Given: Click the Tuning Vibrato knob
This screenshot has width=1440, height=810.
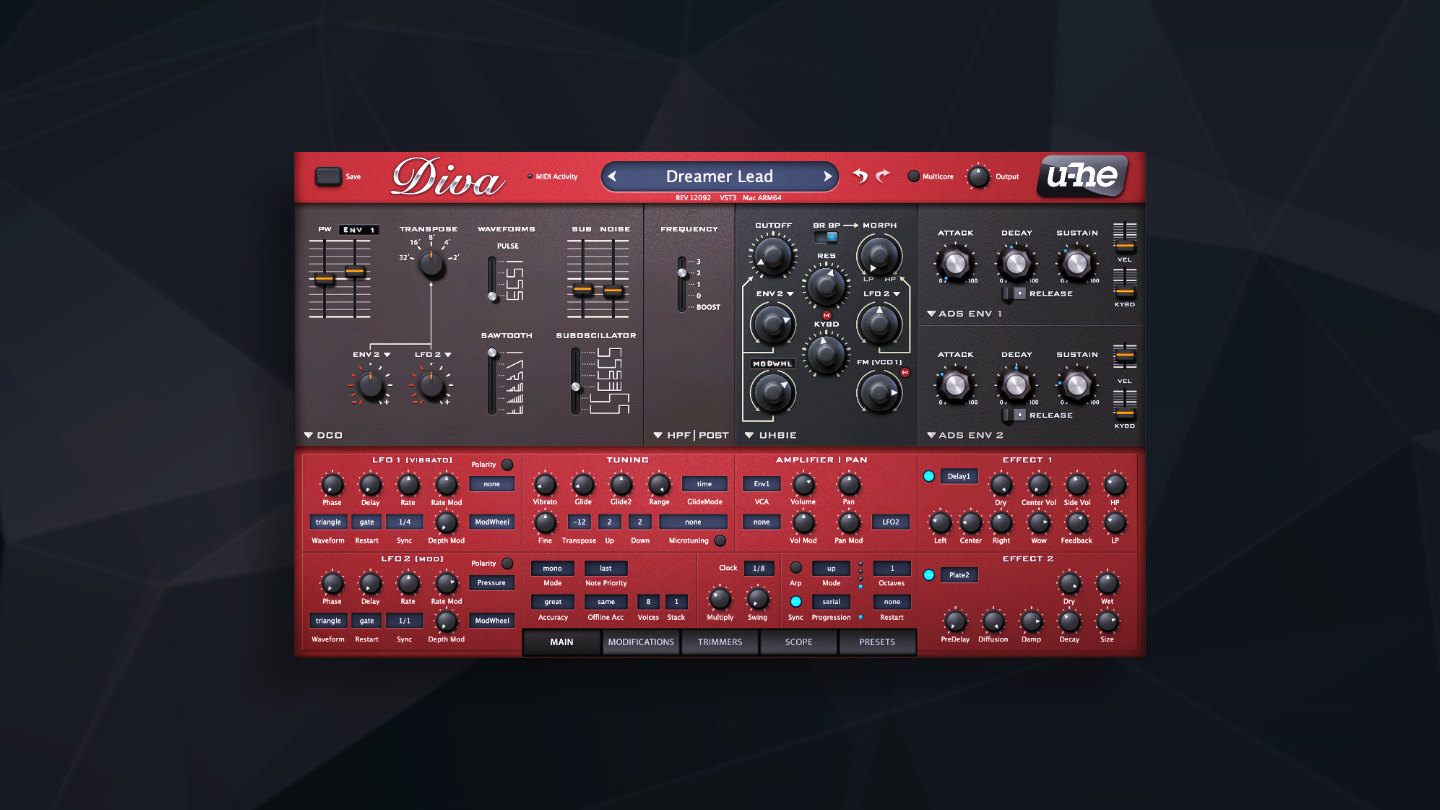Looking at the screenshot, I should coord(545,485).
